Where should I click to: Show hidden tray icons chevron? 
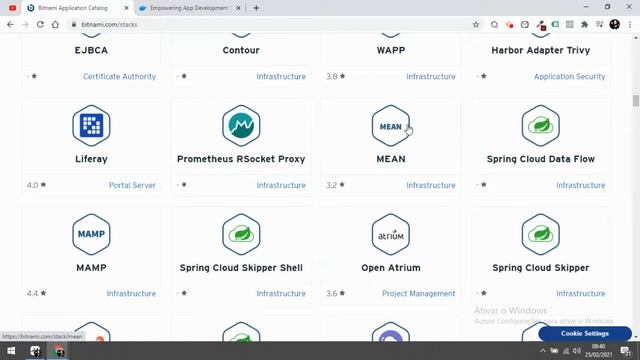coord(542,351)
